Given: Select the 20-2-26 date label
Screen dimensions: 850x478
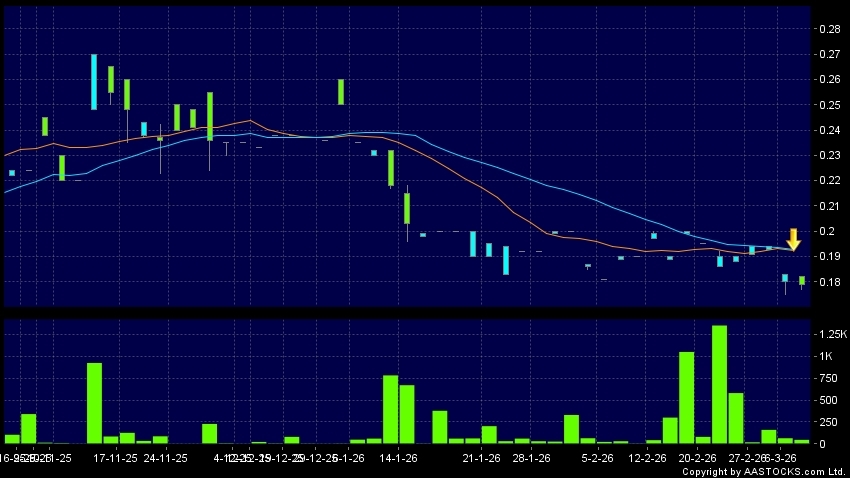Looking at the screenshot, I should [x=697, y=459].
